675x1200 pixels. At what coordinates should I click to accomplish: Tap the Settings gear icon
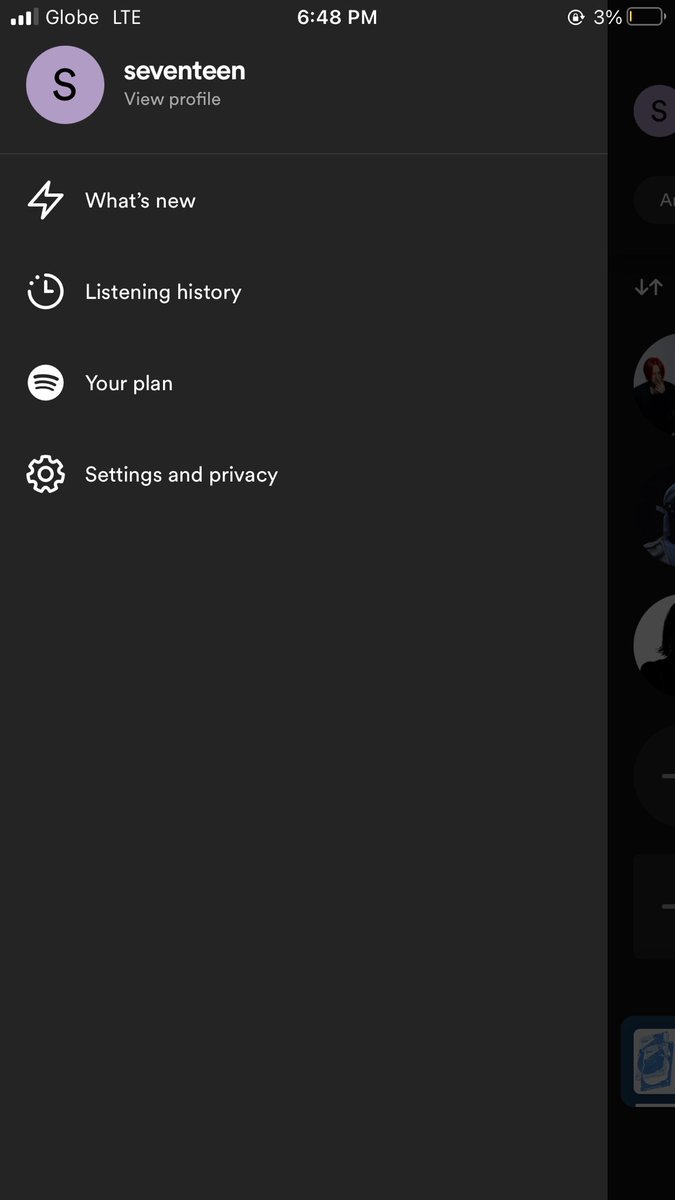(45, 474)
